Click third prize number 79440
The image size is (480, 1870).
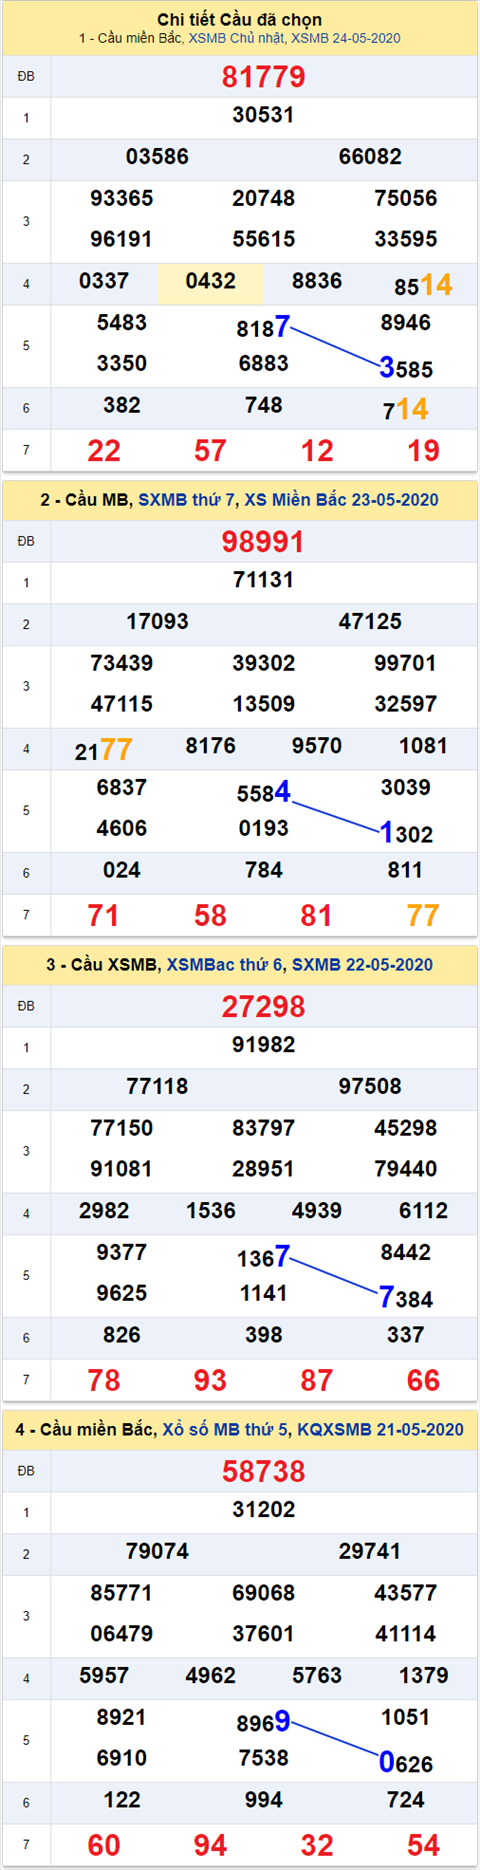pyautogui.click(x=406, y=1169)
